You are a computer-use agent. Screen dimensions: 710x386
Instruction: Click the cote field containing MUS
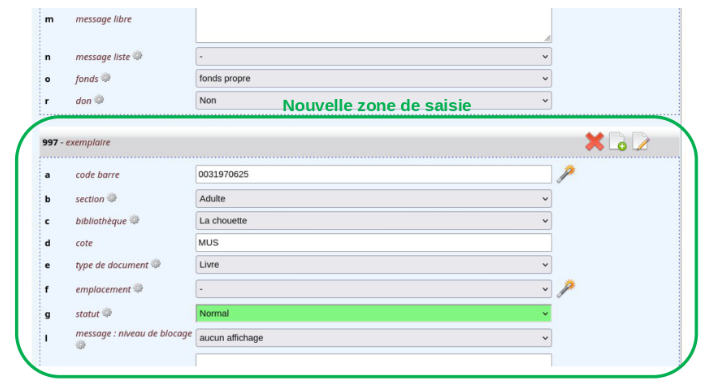374,242
